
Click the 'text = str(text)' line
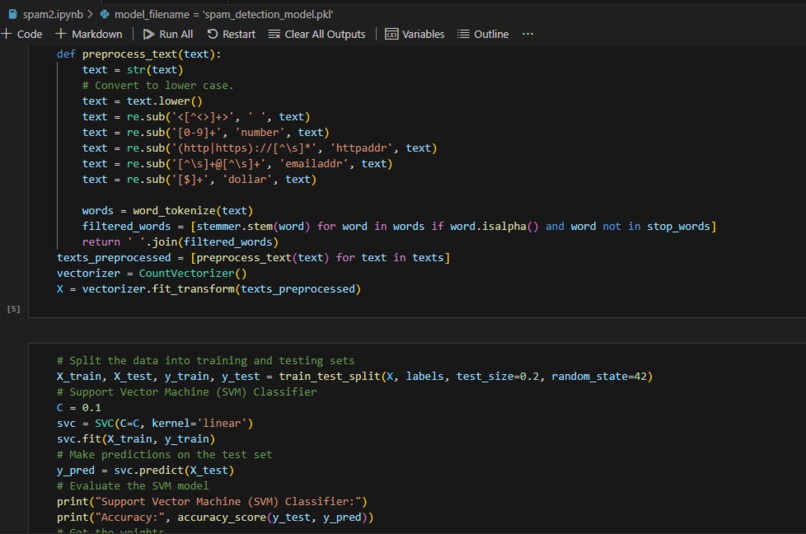pyautogui.click(x=133, y=69)
